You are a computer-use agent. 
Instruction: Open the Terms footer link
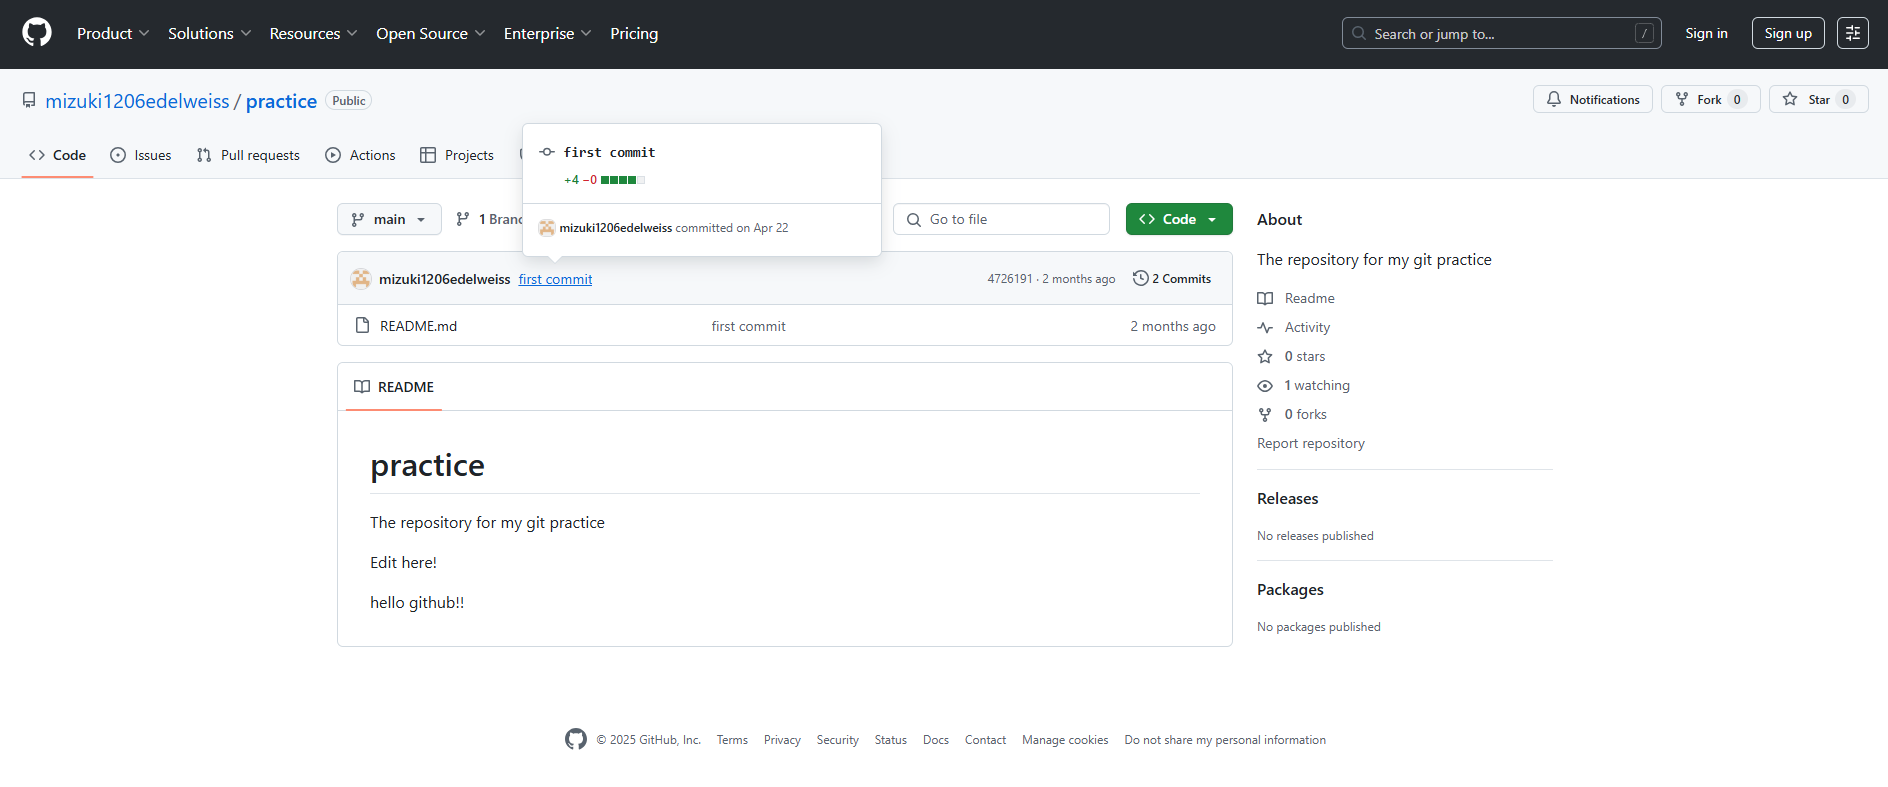(732, 740)
